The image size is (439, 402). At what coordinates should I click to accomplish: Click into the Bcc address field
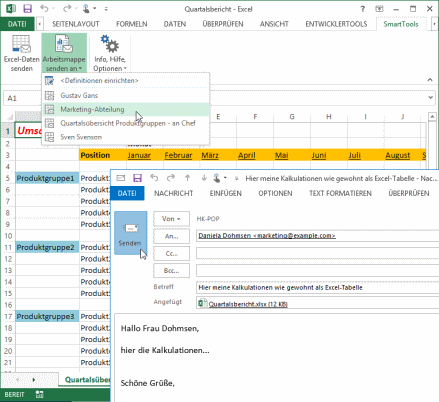click(x=317, y=271)
